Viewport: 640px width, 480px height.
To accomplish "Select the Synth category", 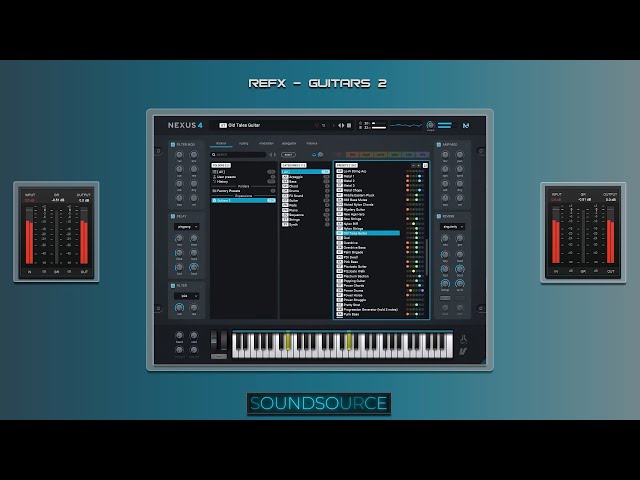I will (306, 224).
